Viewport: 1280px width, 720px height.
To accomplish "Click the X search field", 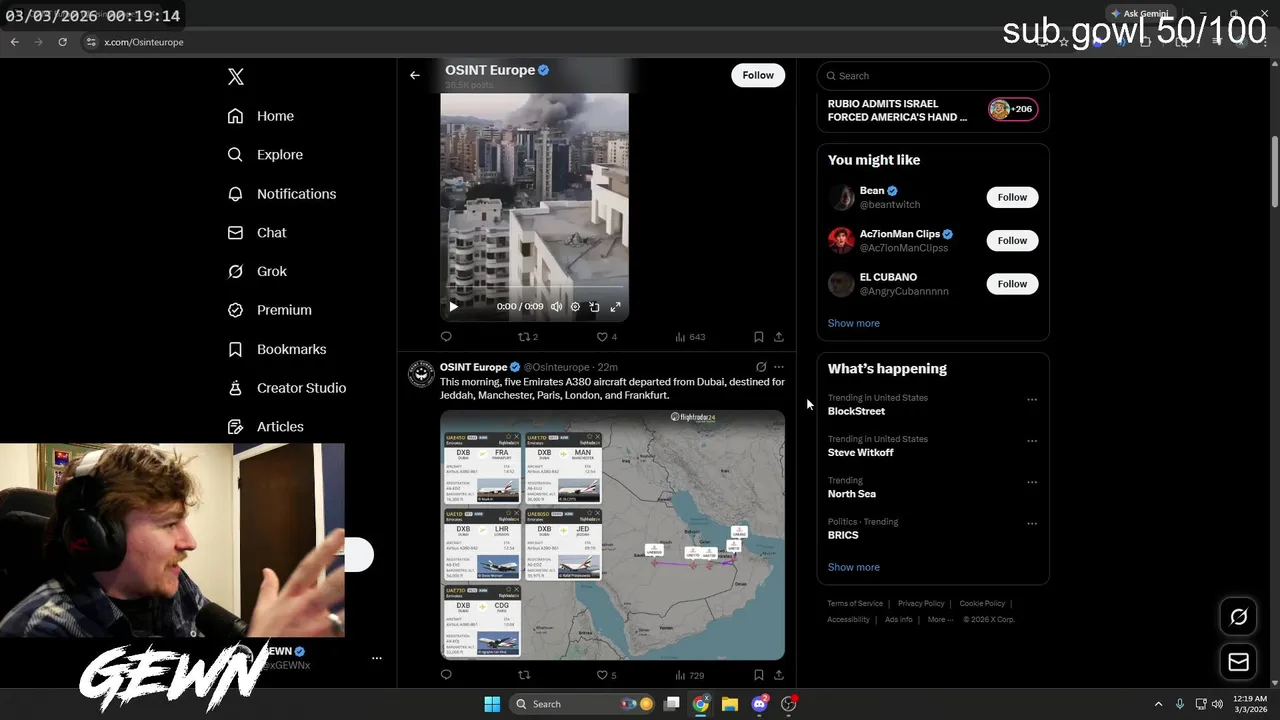I will coord(933,76).
